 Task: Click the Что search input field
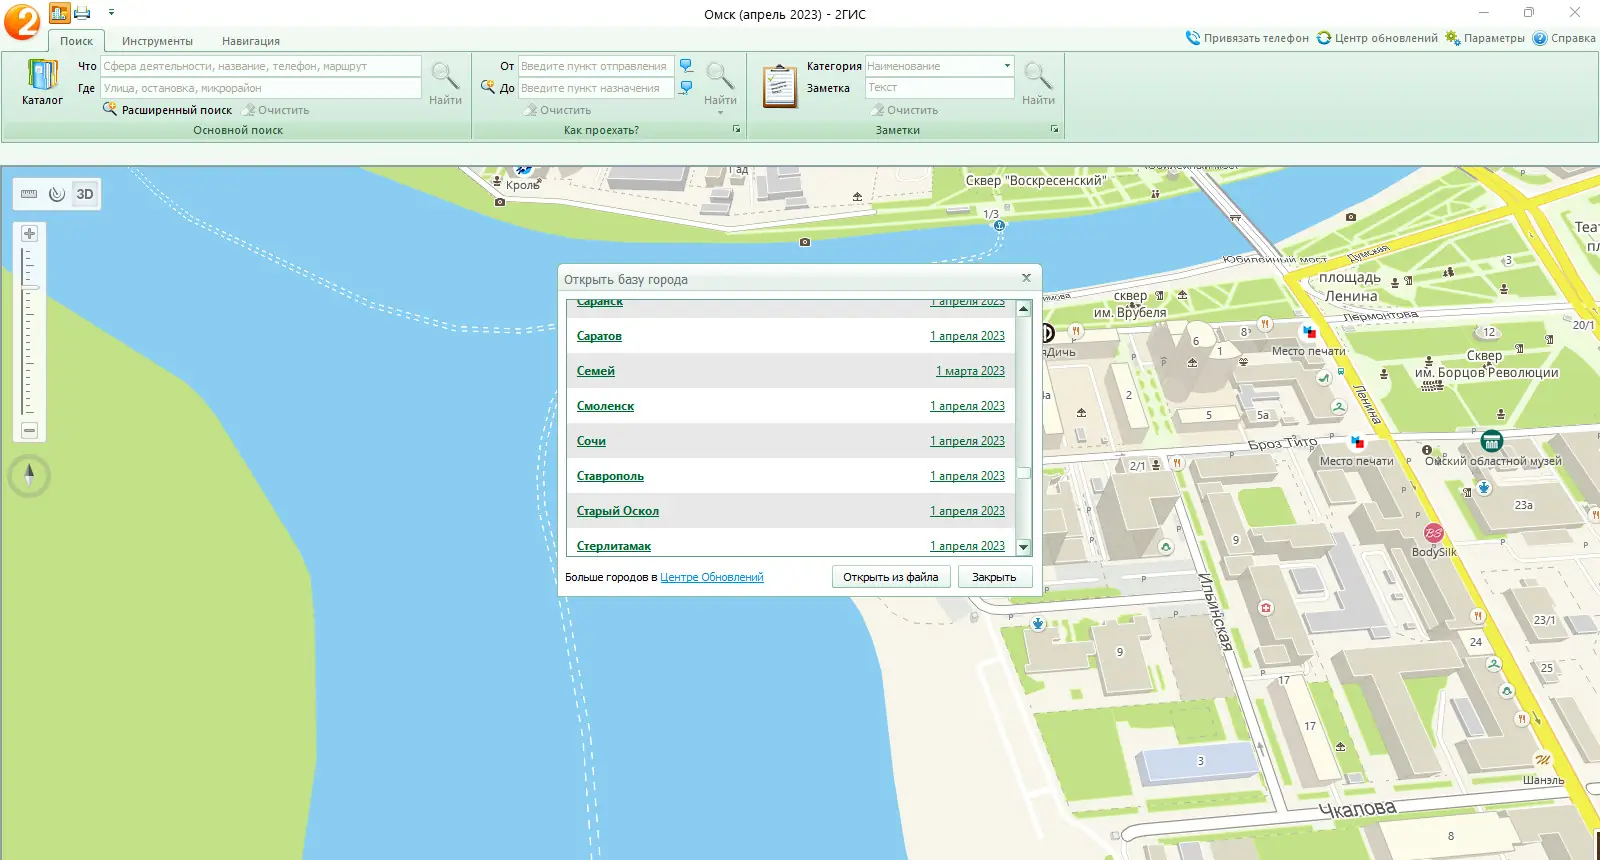coord(260,66)
